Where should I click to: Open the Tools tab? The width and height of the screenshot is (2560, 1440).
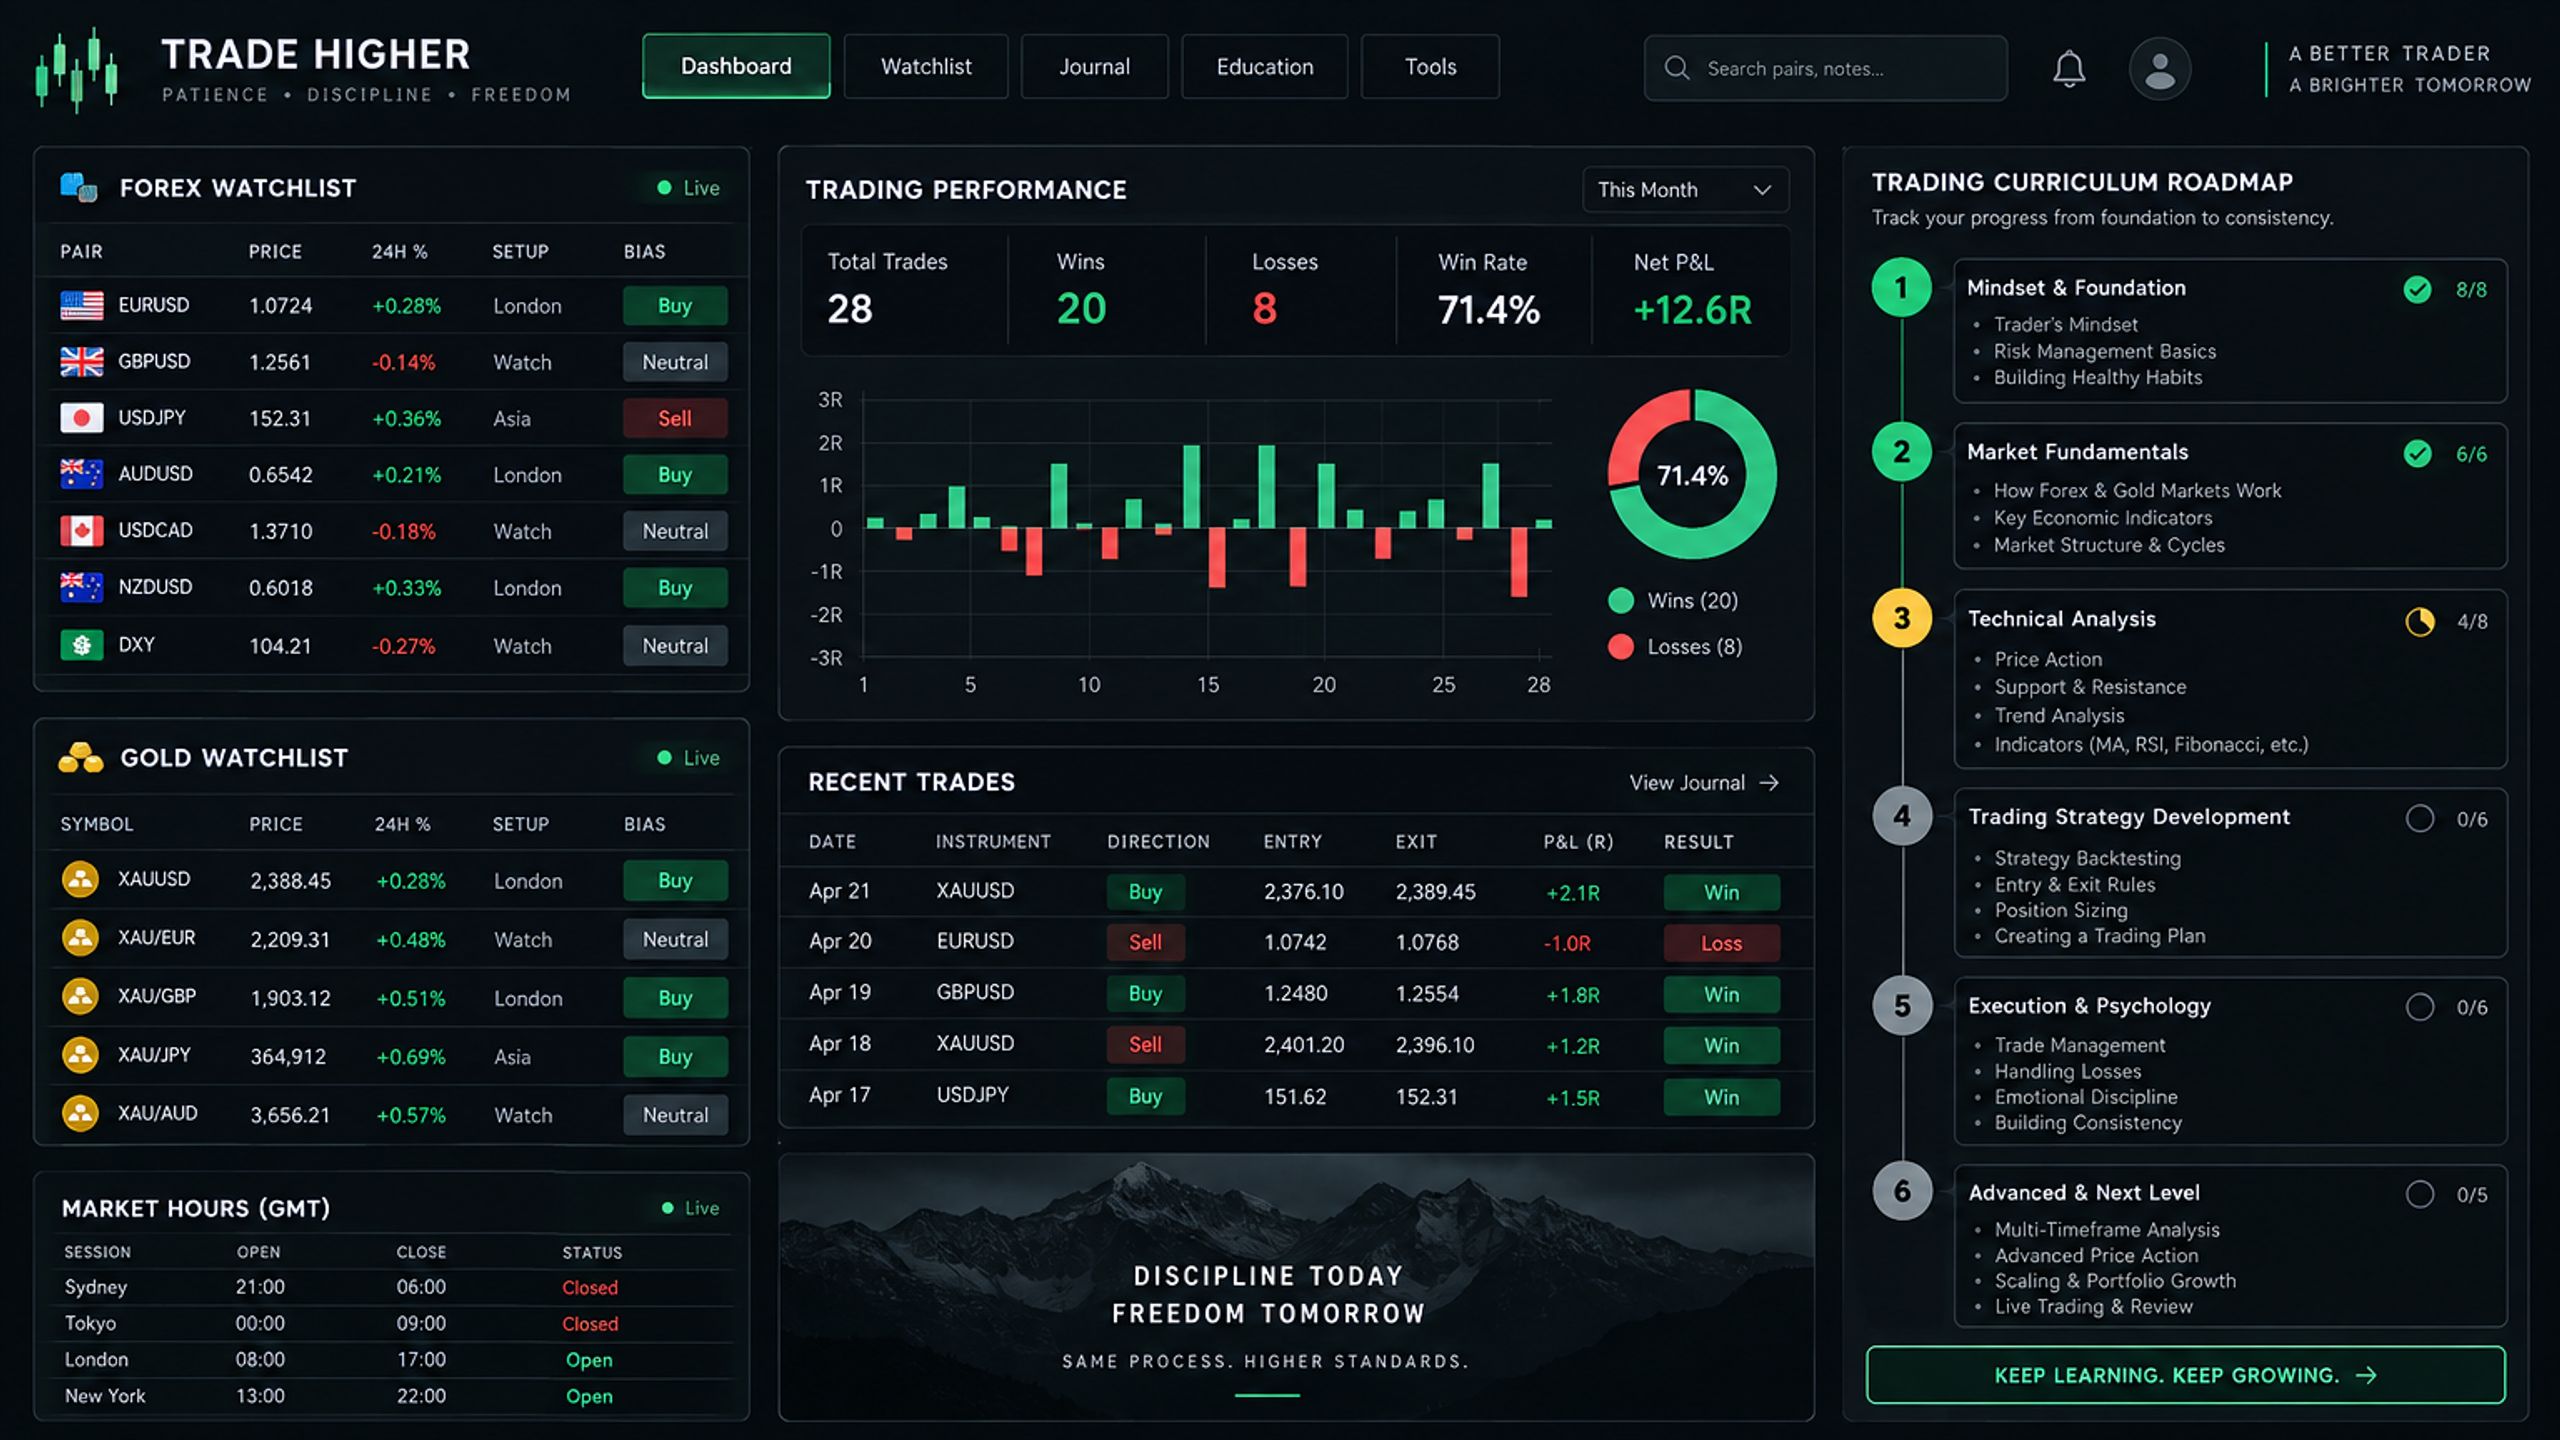1430,66
